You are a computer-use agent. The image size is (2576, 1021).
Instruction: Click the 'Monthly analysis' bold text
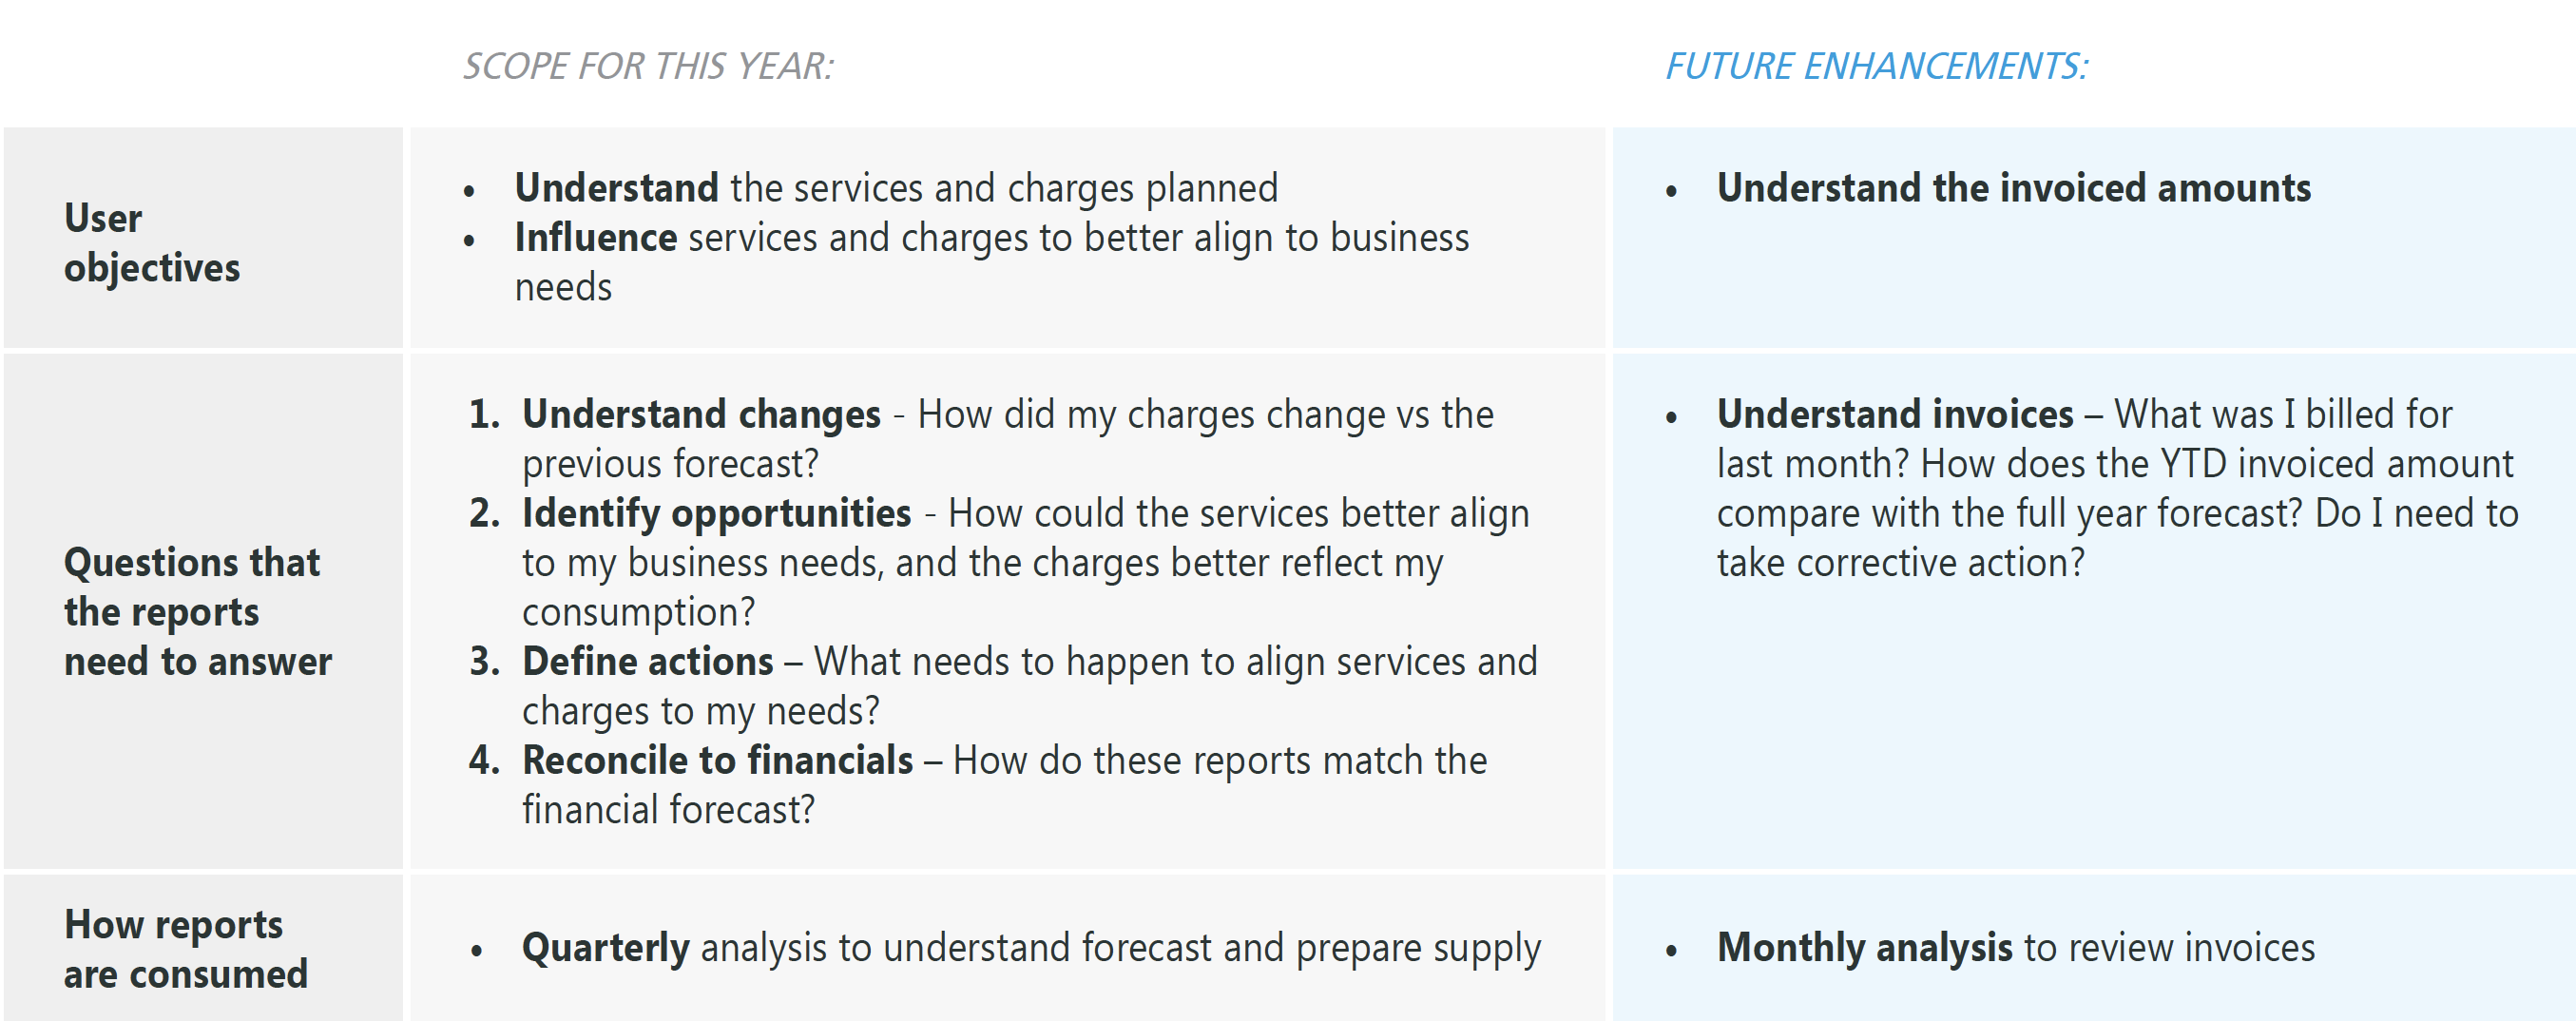pyautogui.click(x=1864, y=947)
